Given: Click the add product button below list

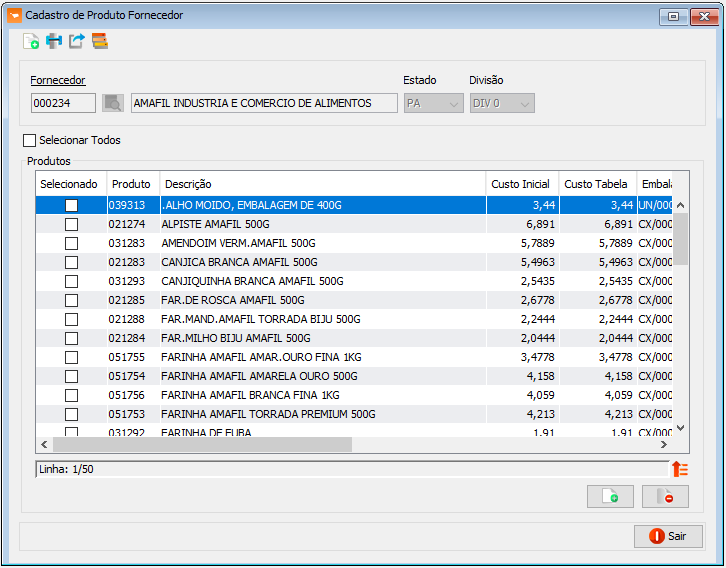Looking at the screenshot, I should 610,497.
